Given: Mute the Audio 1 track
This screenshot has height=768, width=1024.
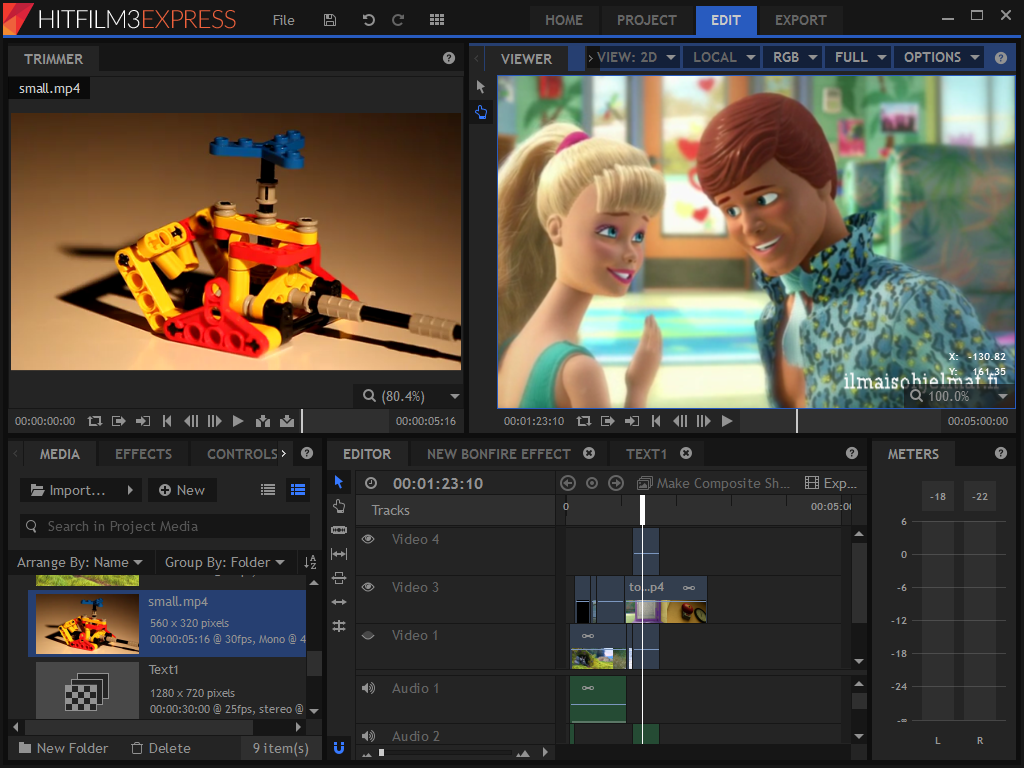Looking at the screenshot, I should [x=368, y=688].
